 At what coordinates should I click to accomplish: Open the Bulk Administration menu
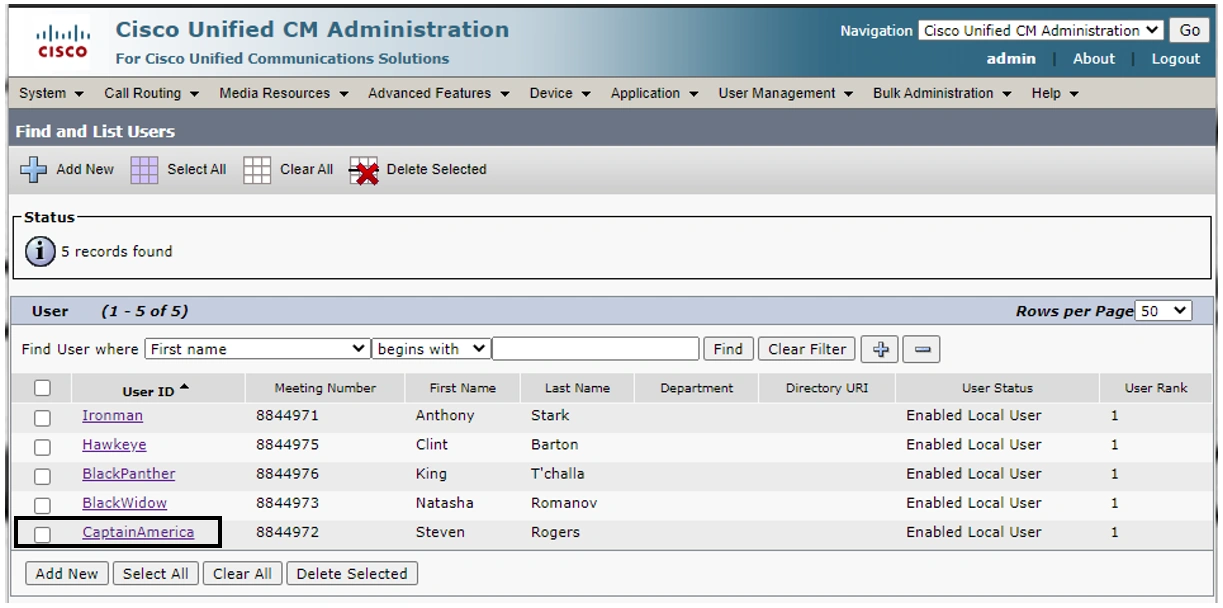pyautogui.click(x=942, y=93)
